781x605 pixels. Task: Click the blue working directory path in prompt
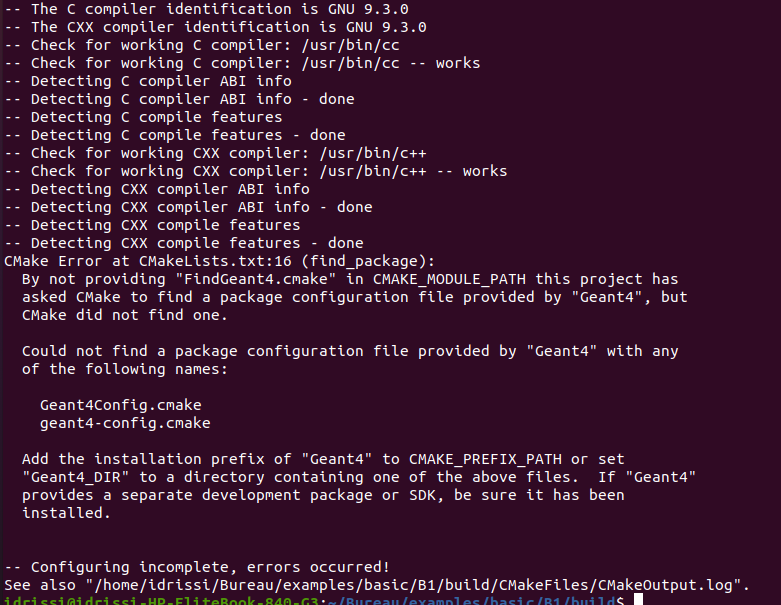tap(472, 601)
